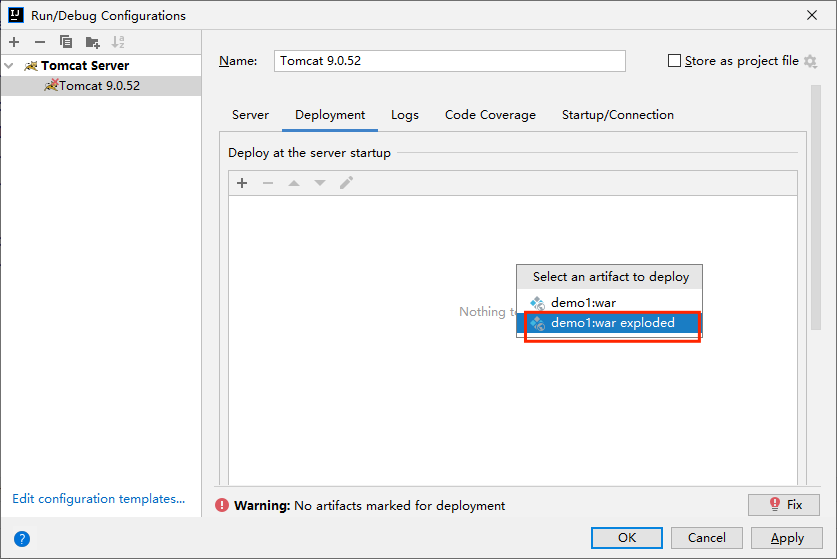837x559 pixels.
Task: Sort configurations alphabetically
Action: [x=118, y=42]
